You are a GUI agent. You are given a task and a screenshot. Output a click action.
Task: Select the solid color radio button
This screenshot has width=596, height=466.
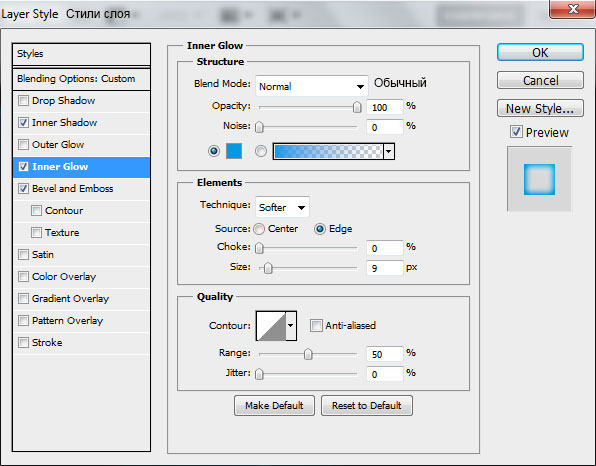pos(214,151)
